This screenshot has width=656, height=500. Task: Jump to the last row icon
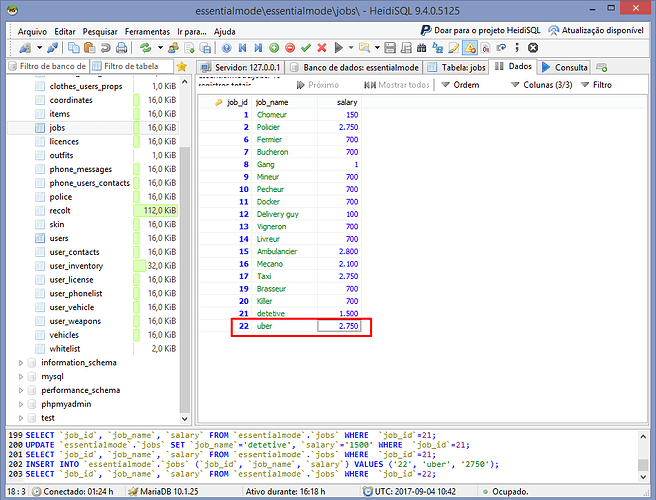click(258, 48)
